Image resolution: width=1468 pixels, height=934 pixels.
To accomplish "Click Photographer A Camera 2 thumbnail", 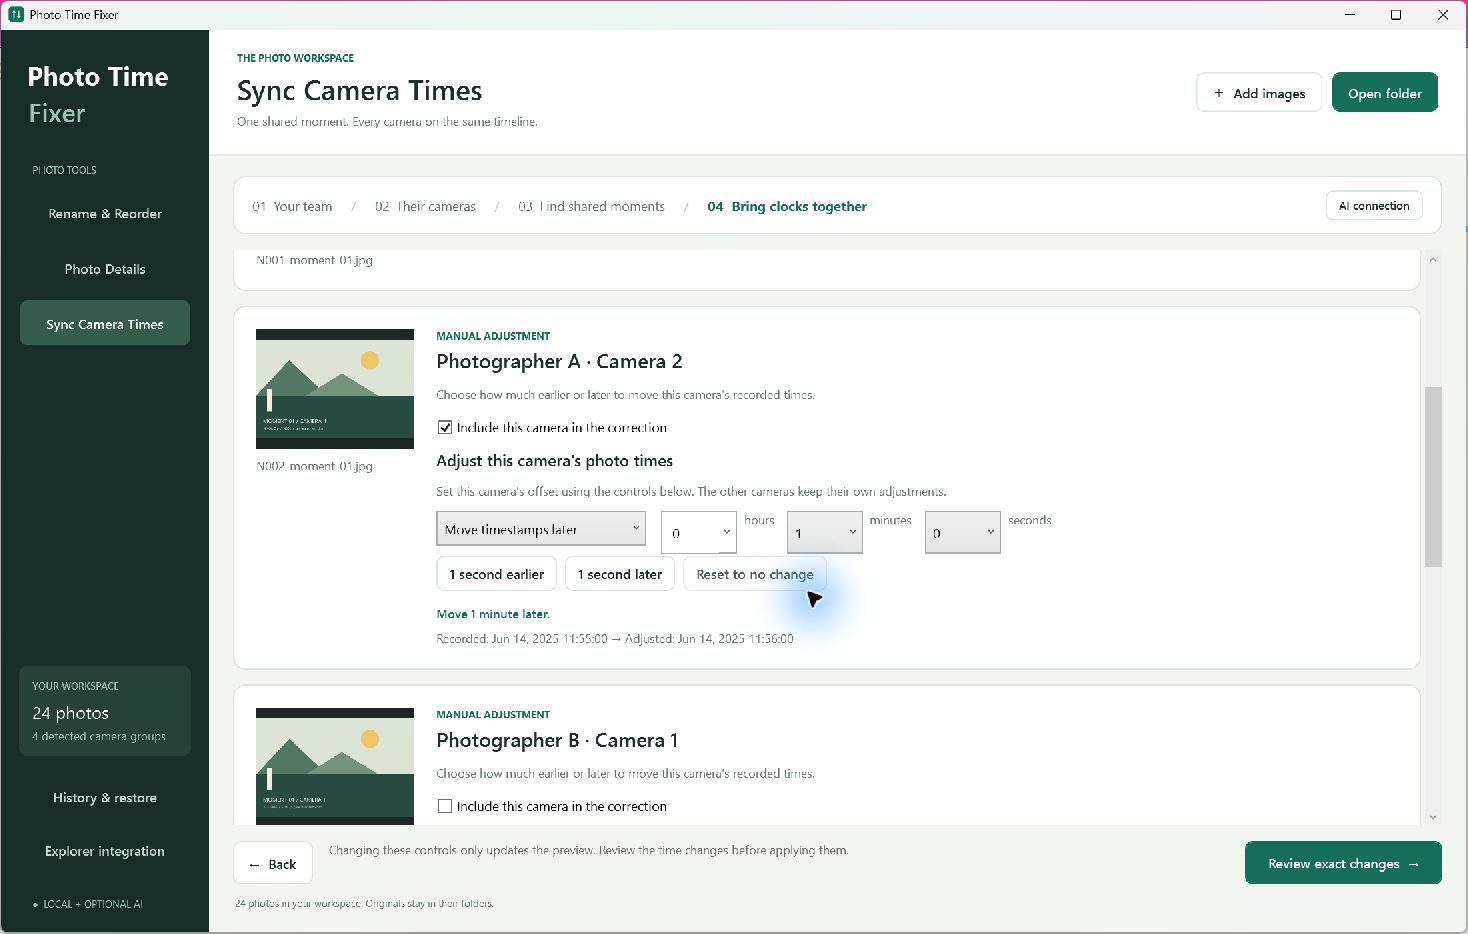I will point(335,389).
